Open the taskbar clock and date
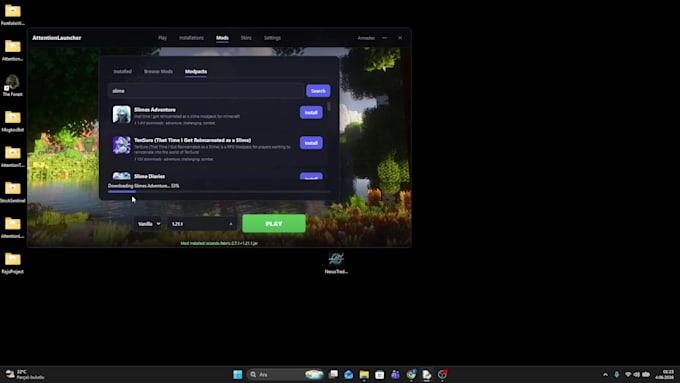 click(x=665, y=374)
